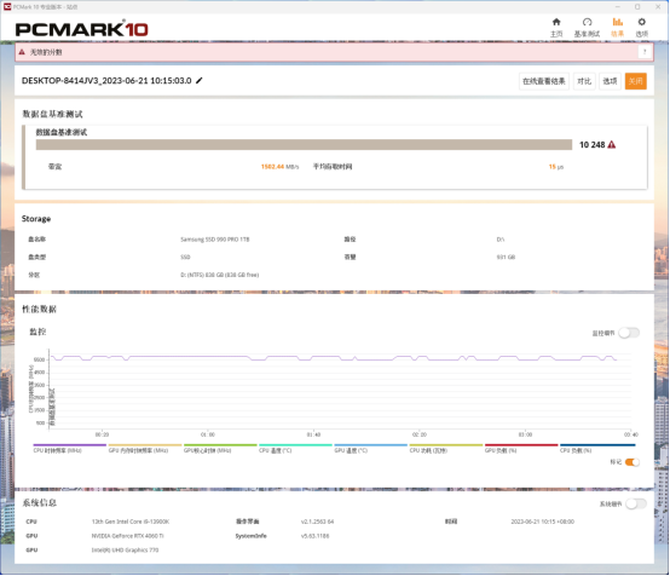Toggle GPU 内存时钟频率 (MHz) legend item
Screen dimensions: 670x576
coord(145,448)
